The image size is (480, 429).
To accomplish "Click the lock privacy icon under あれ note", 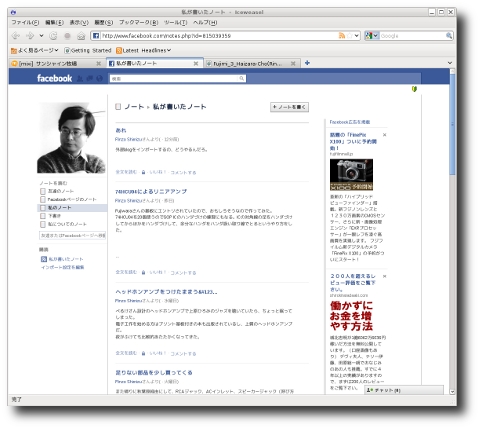I will tap(143, 172).
